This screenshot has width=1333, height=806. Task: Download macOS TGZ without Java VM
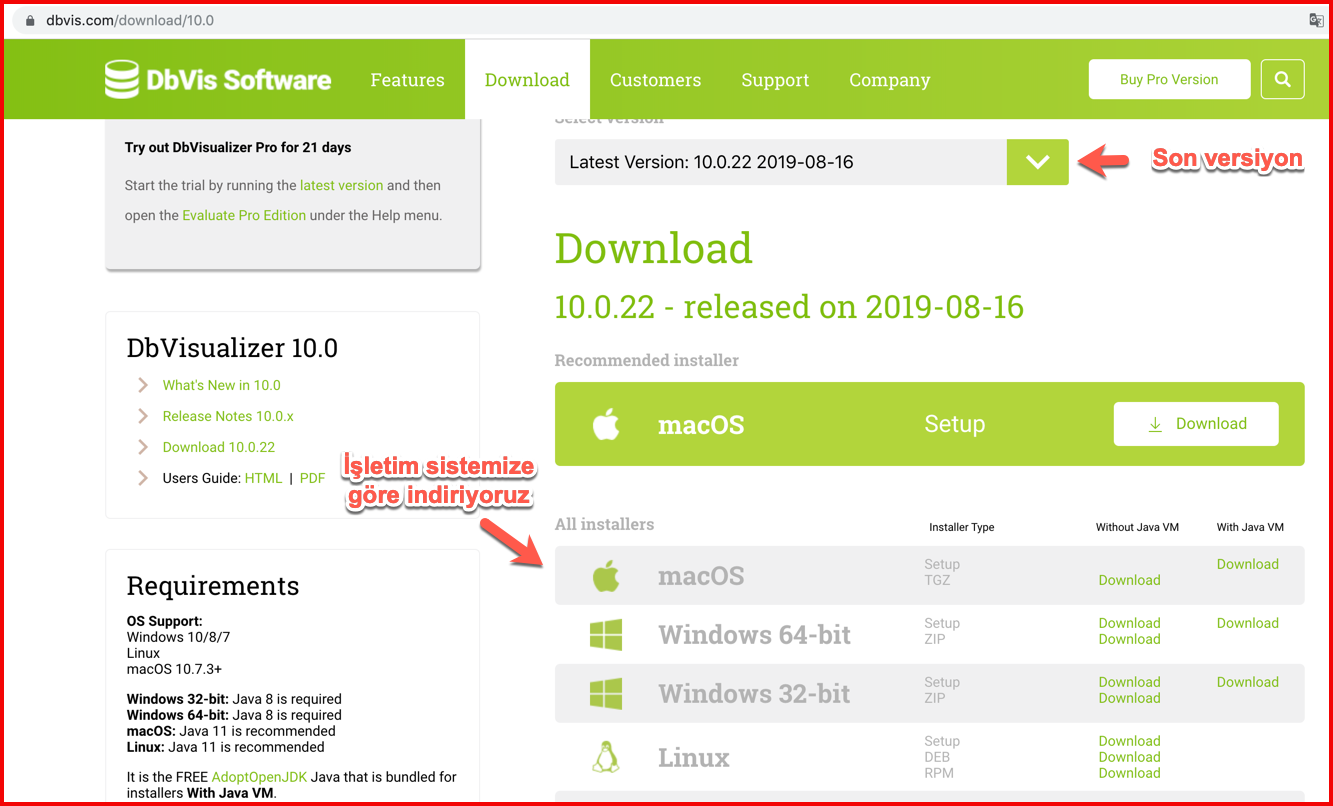pos(1129,580)
